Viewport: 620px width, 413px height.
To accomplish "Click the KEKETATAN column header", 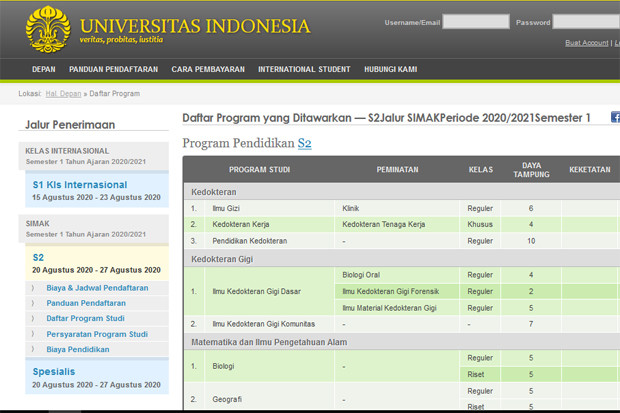I will (590, 170).
